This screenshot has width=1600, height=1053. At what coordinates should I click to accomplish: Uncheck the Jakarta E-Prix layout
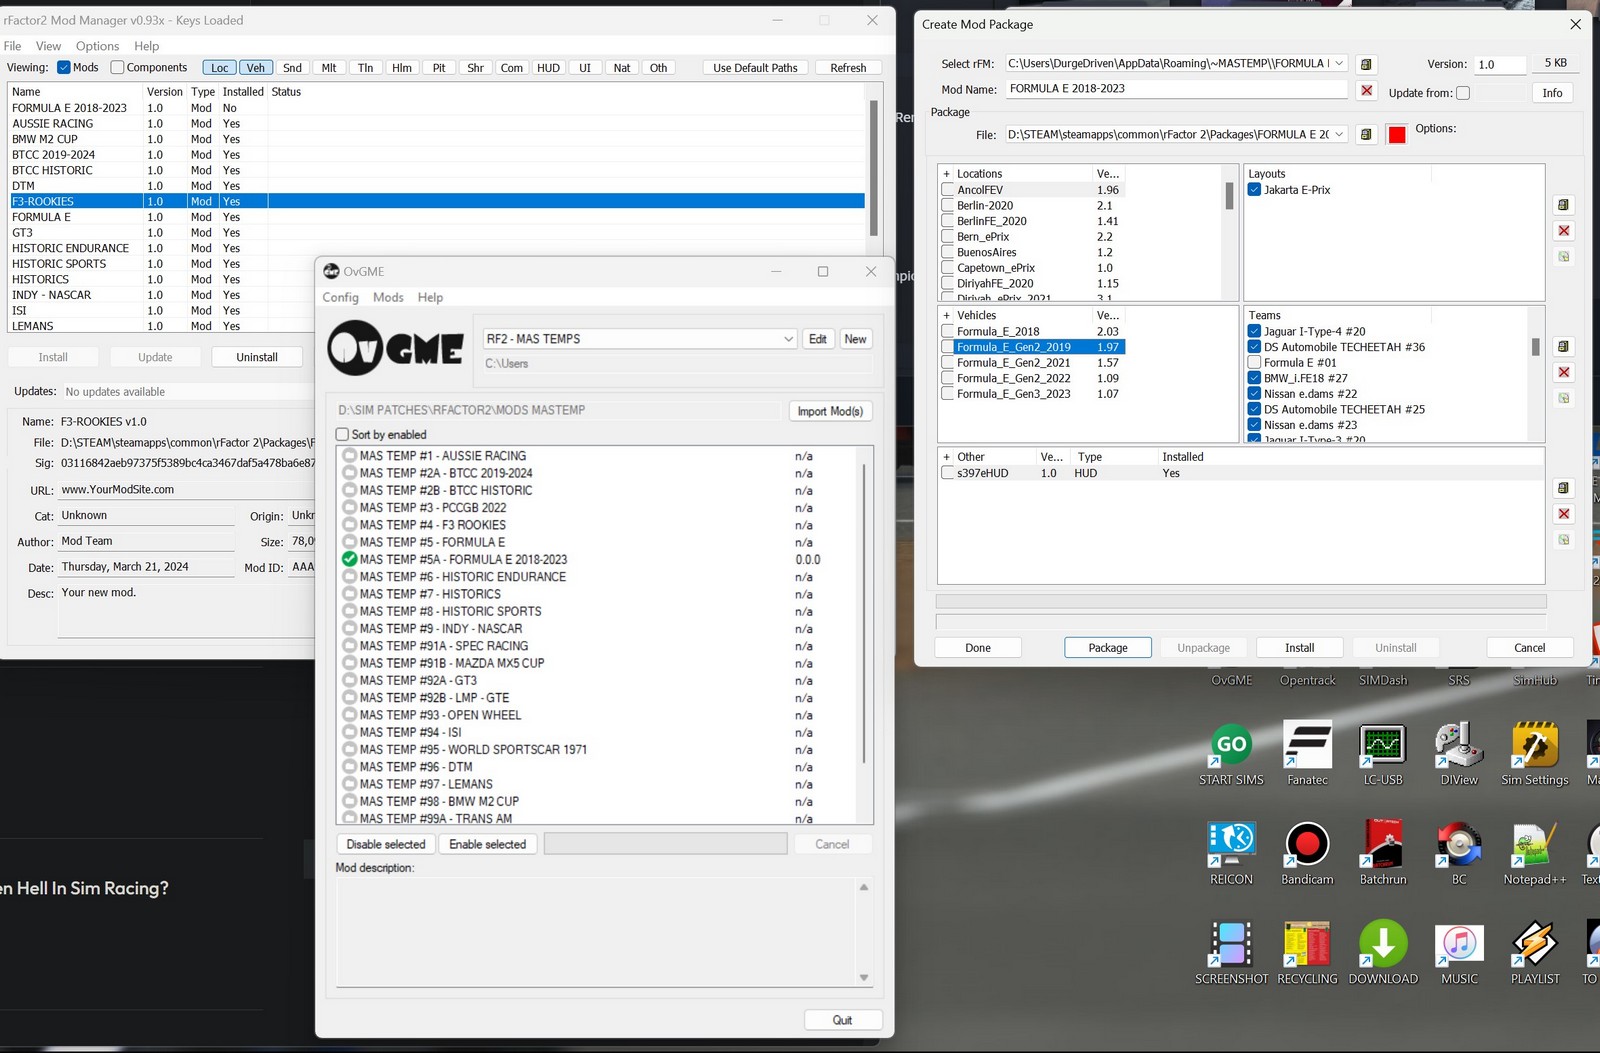click(1254, 190)
